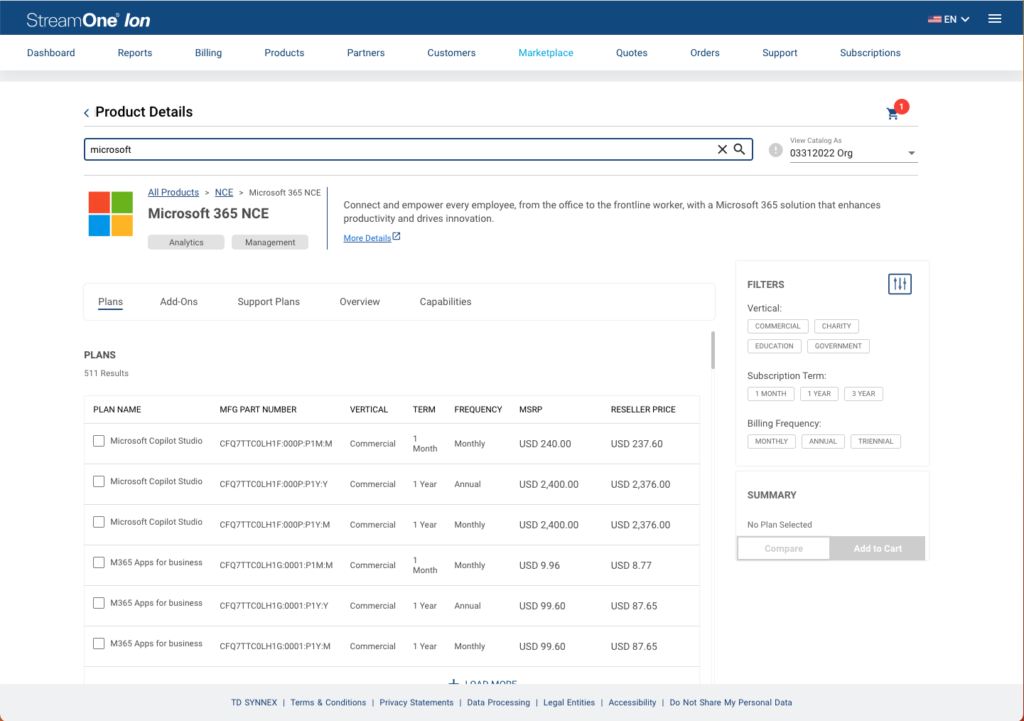Check M365 Apps for business P1Y:Y row
The width and height of the screenshot is (1024, 721).
(99, 603)
